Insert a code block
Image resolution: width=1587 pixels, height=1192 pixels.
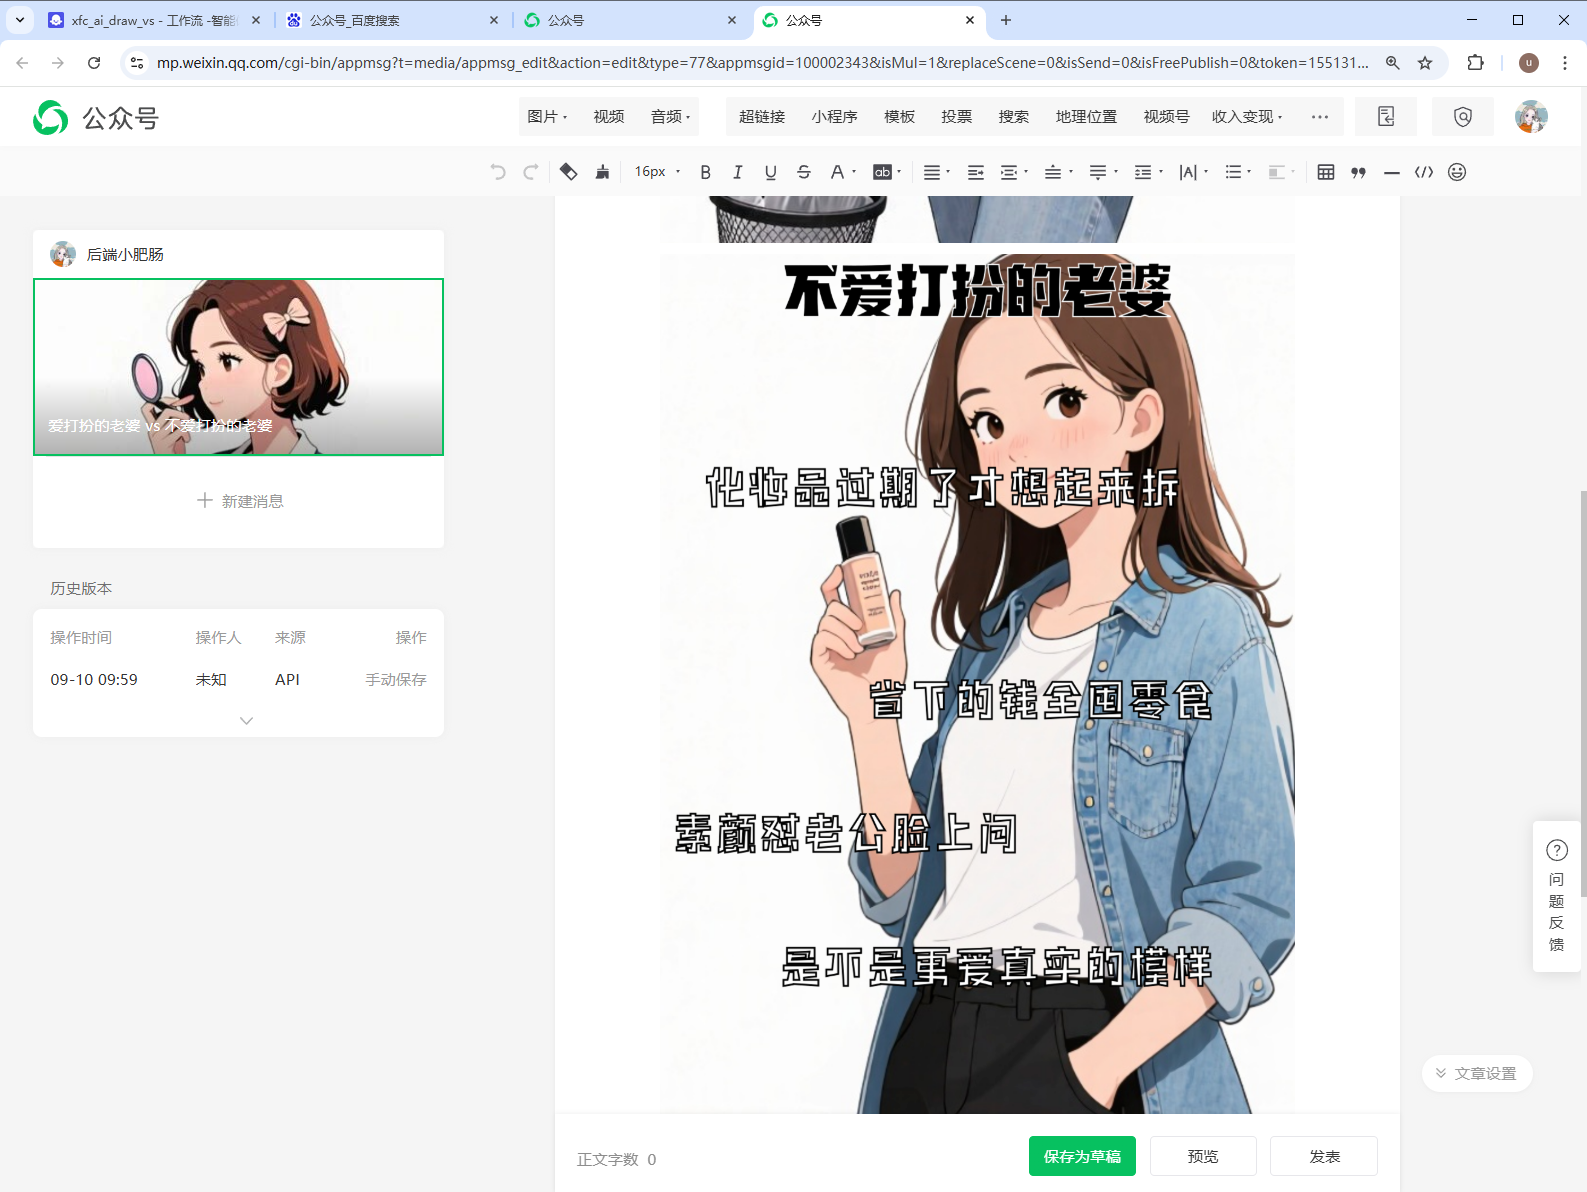pos(1424,172)
